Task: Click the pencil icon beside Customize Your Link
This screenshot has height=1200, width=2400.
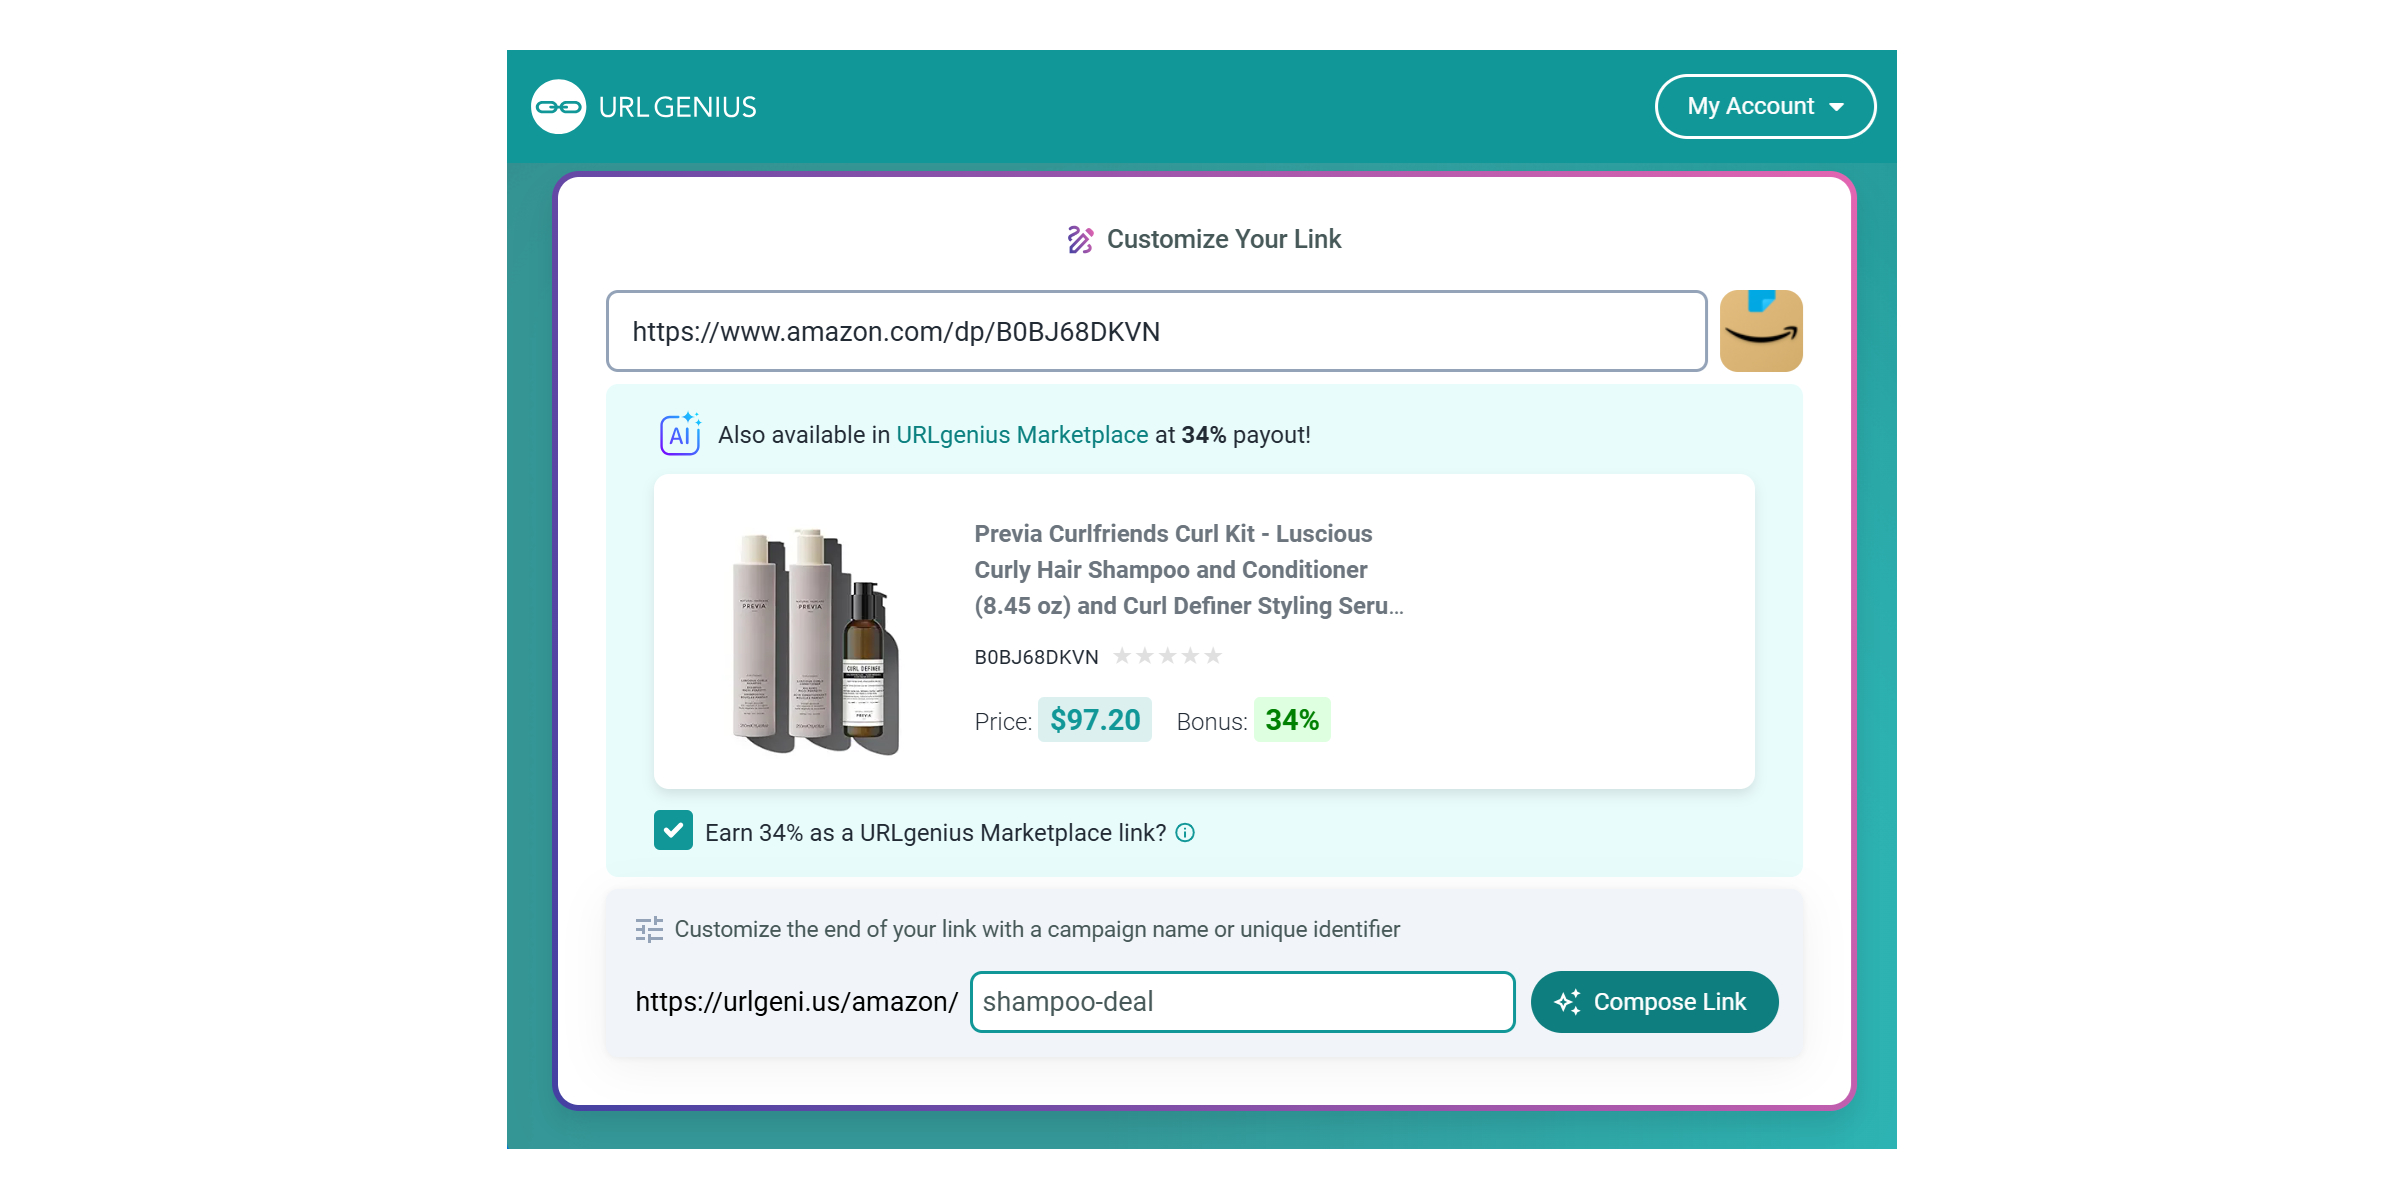Action: point(1080,240)
